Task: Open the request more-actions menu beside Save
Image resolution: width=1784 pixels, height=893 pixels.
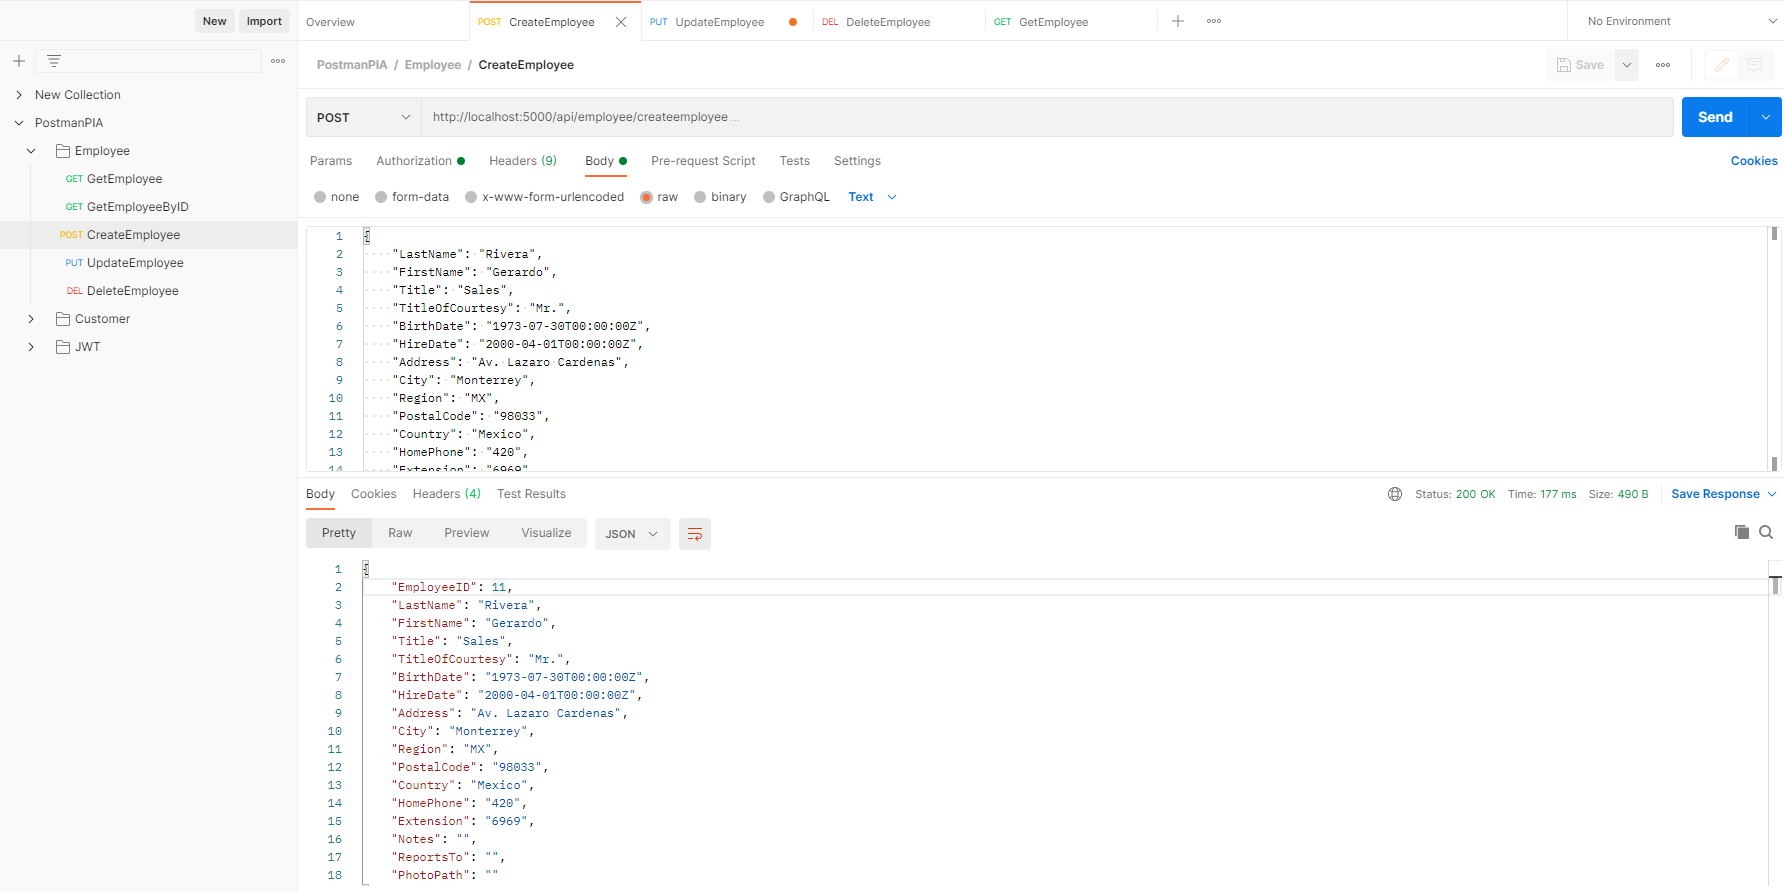Action: pyautogui.click(x=1663, y=65)
